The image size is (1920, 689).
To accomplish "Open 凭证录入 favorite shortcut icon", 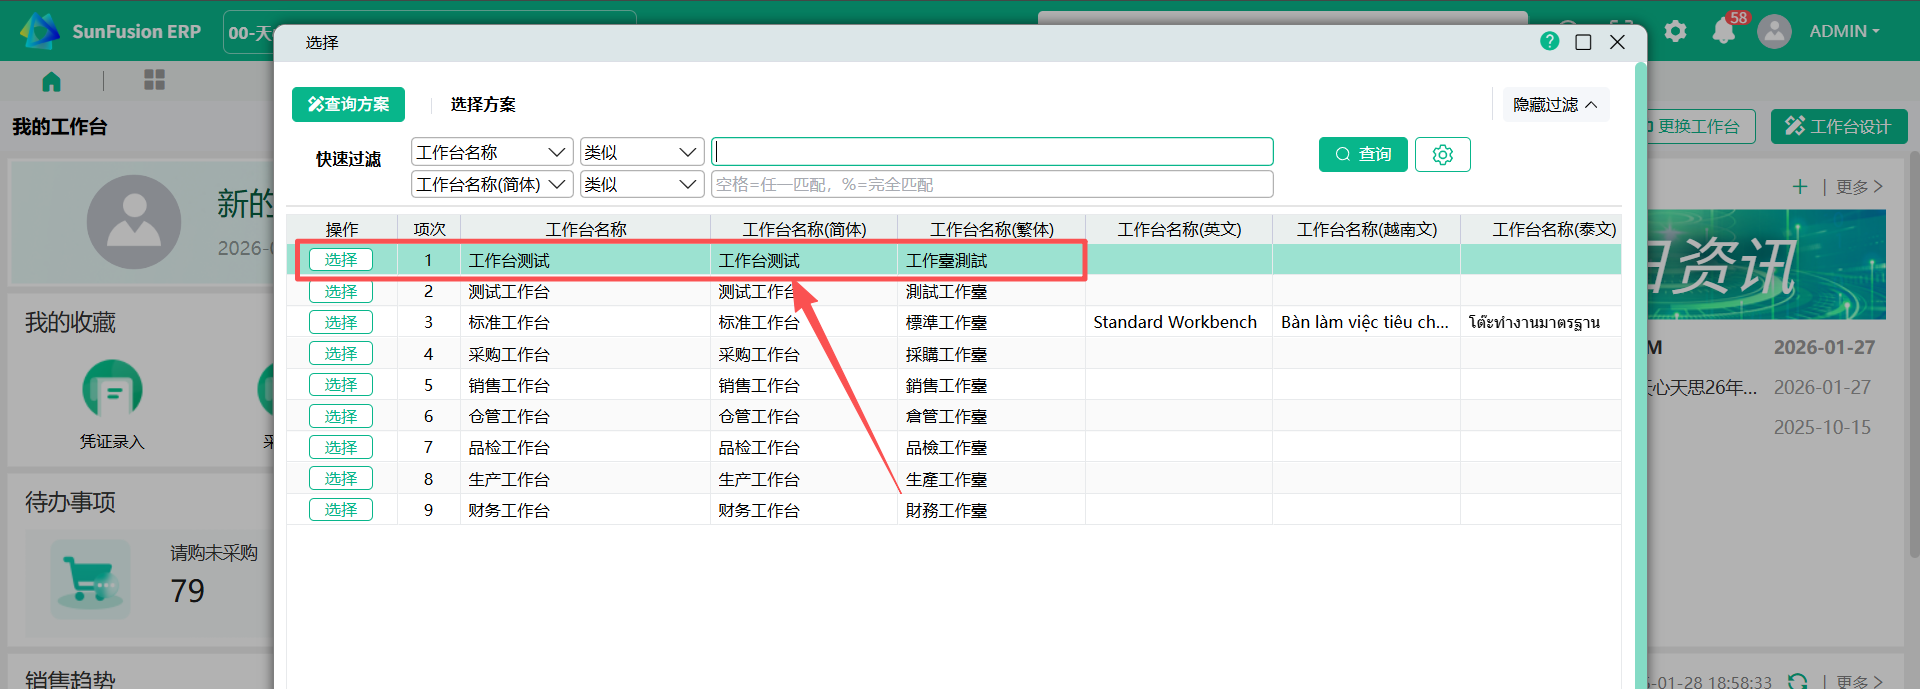I will (x=112, y=390).
